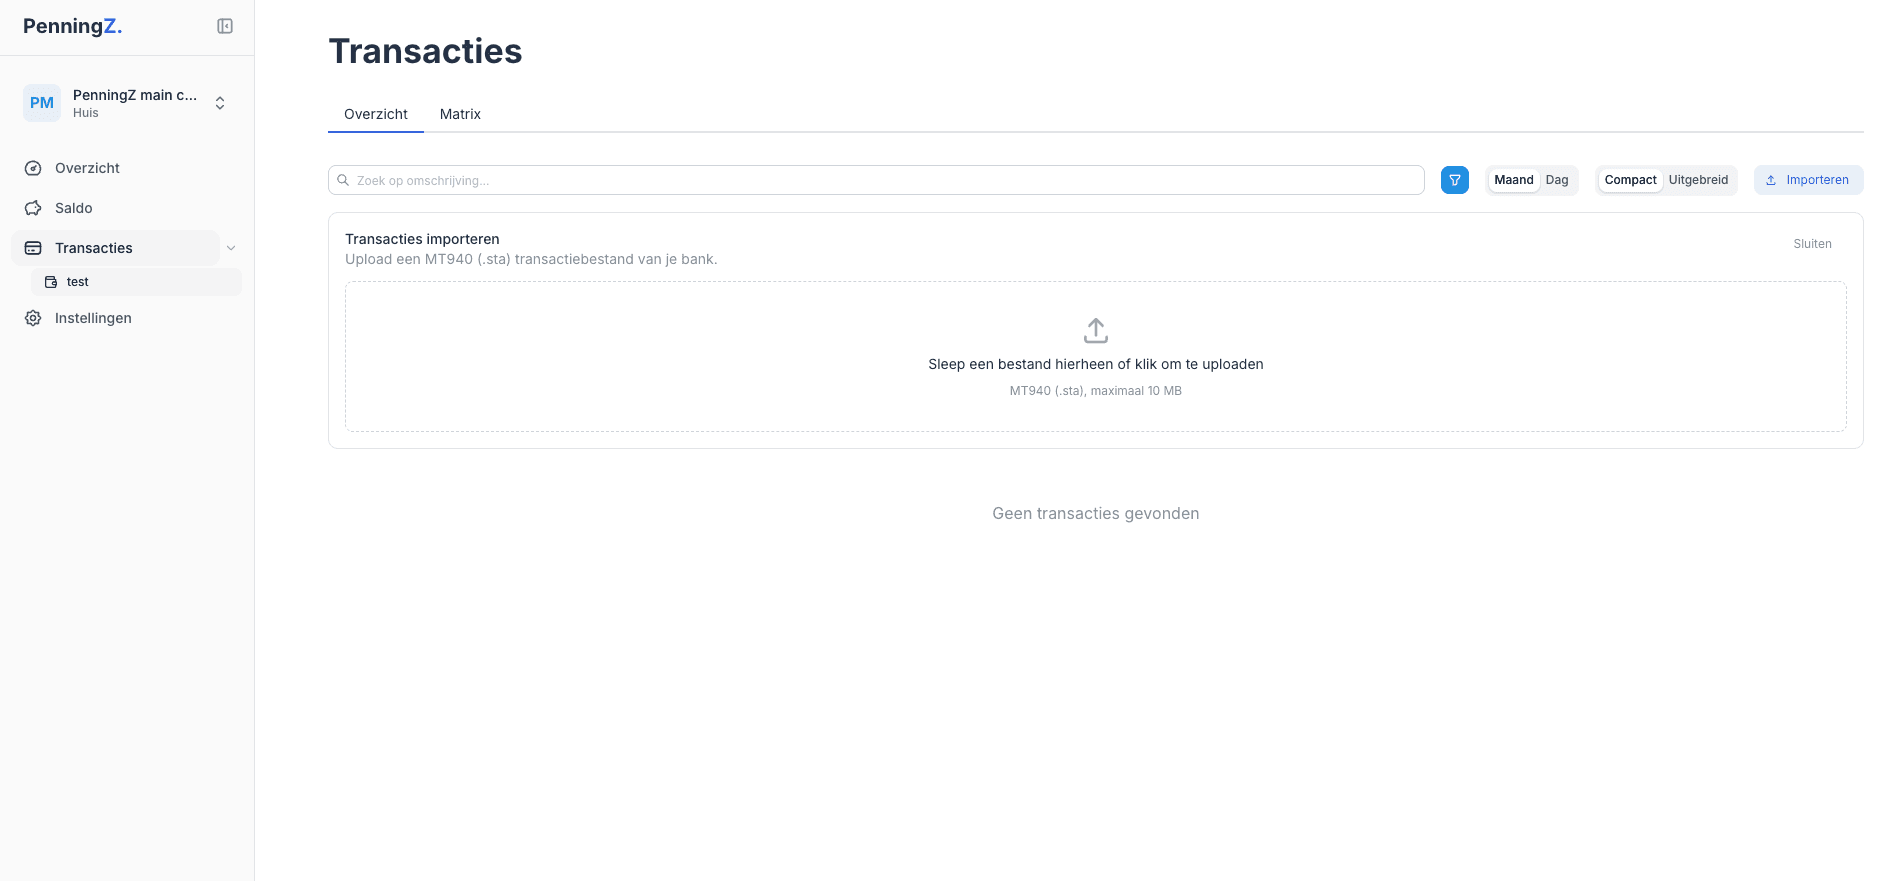Collapse the sidebar using the panel icon
This screenshot has height=881, width=1899.
point(225,26)
